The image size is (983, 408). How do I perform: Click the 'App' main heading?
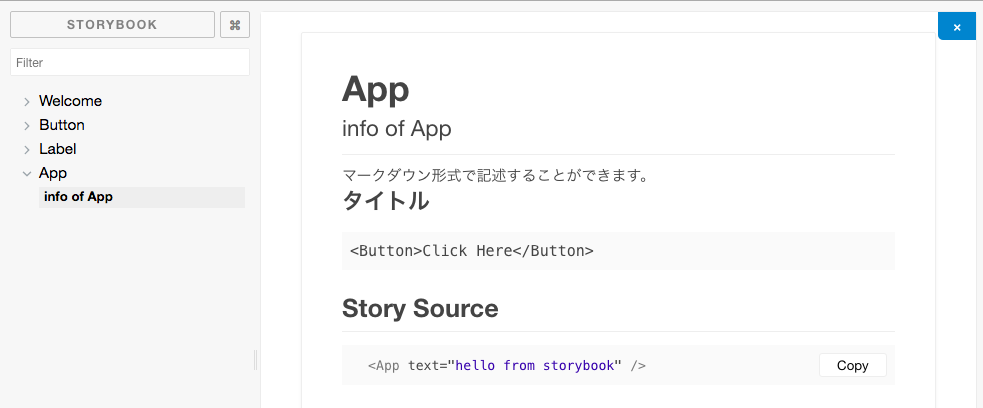(376, 90)
